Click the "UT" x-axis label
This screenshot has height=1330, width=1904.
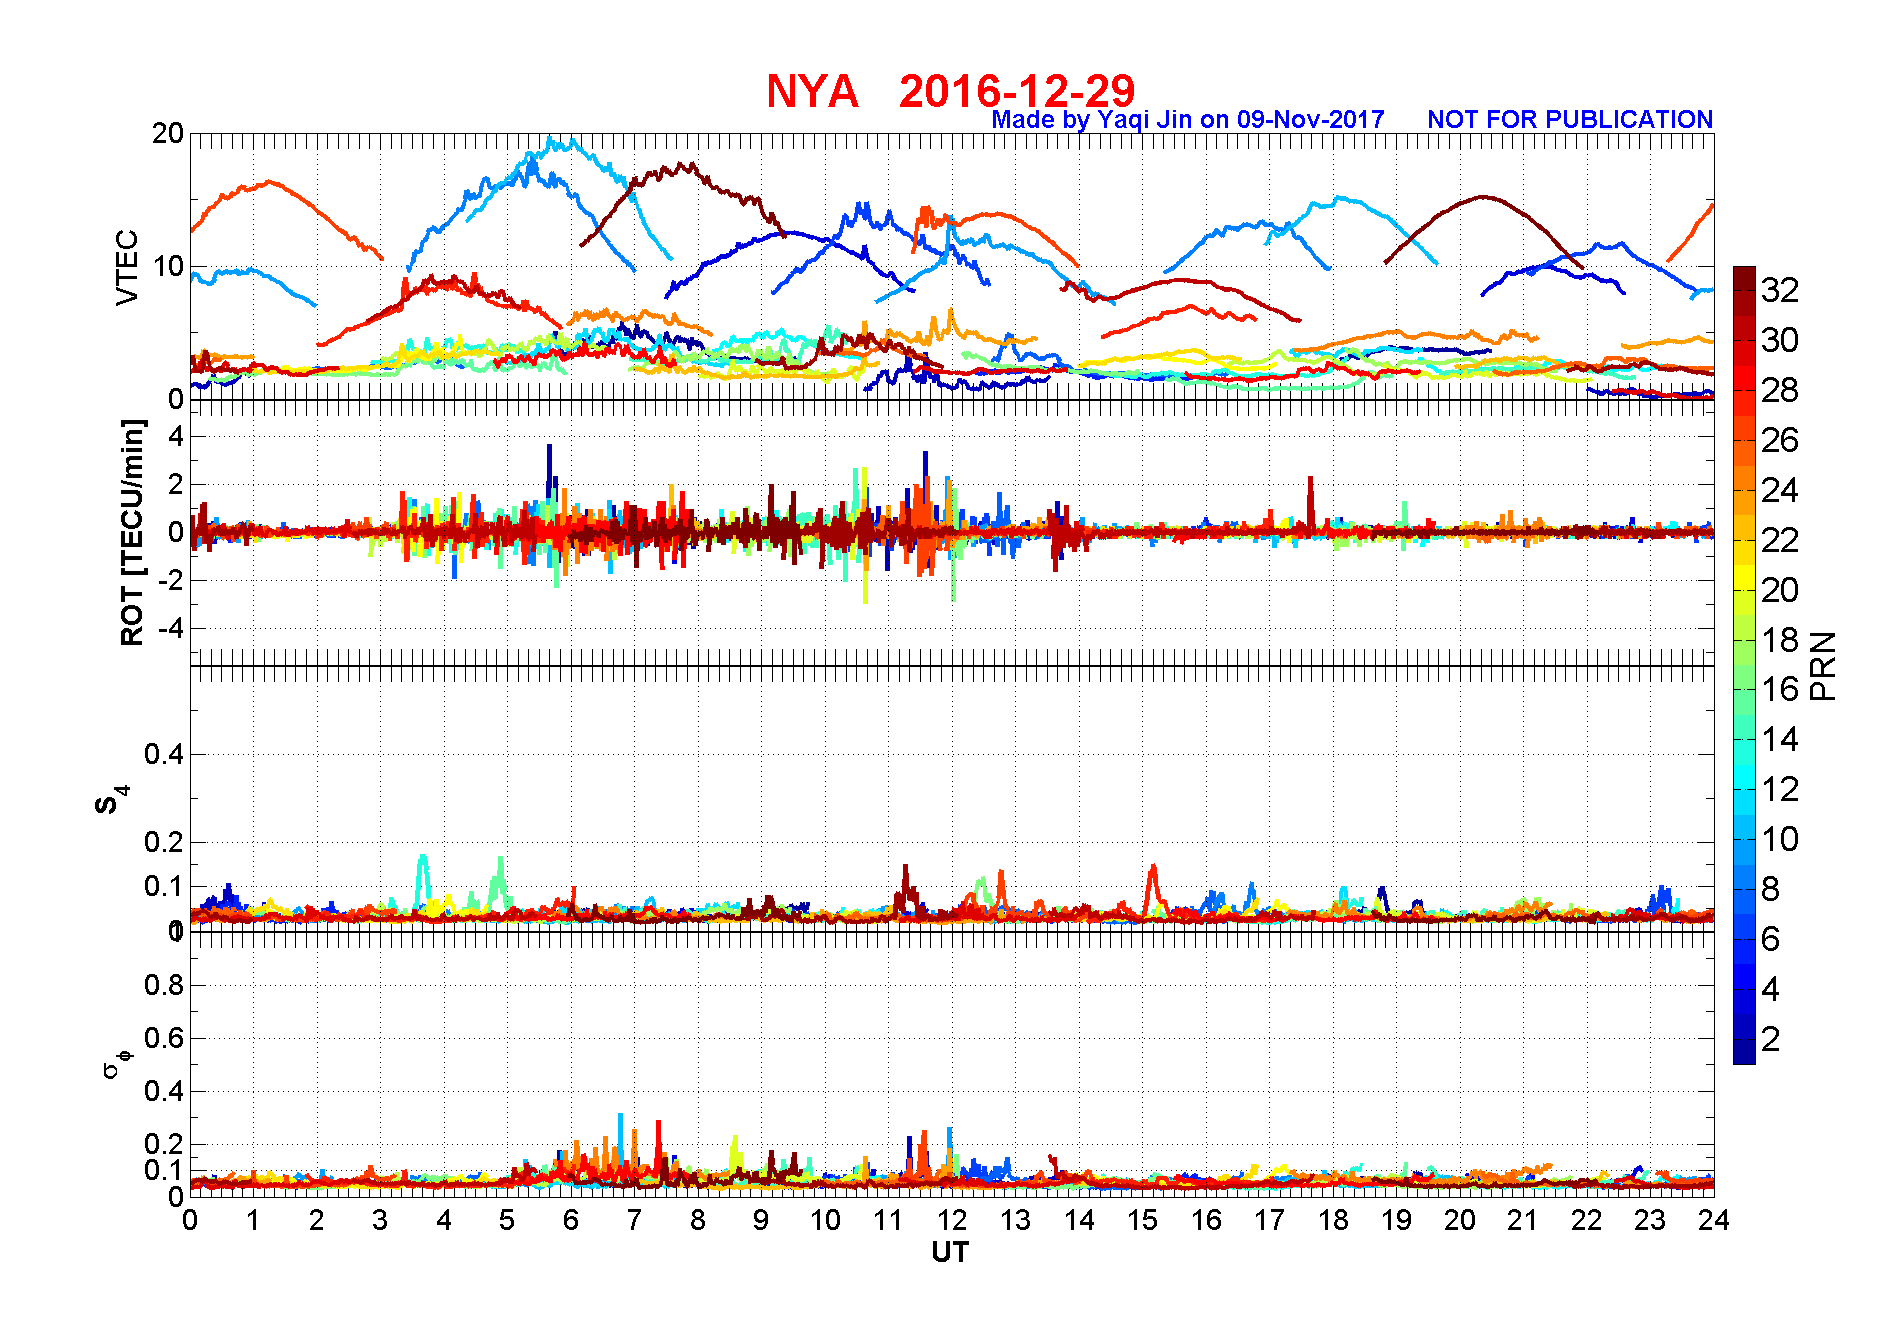[950, 1252]
